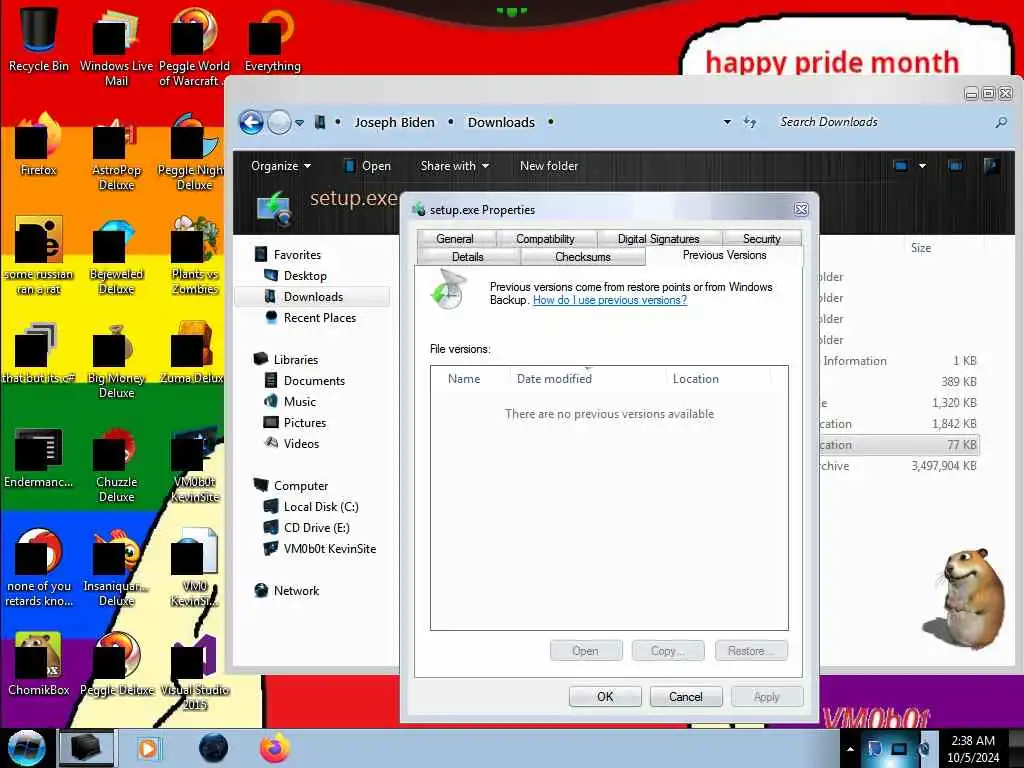This screenshot has height=768, width=1024.
Task: Click OK in setup.exe Properties
Action: pyautogui.click(x=605, y=697)
